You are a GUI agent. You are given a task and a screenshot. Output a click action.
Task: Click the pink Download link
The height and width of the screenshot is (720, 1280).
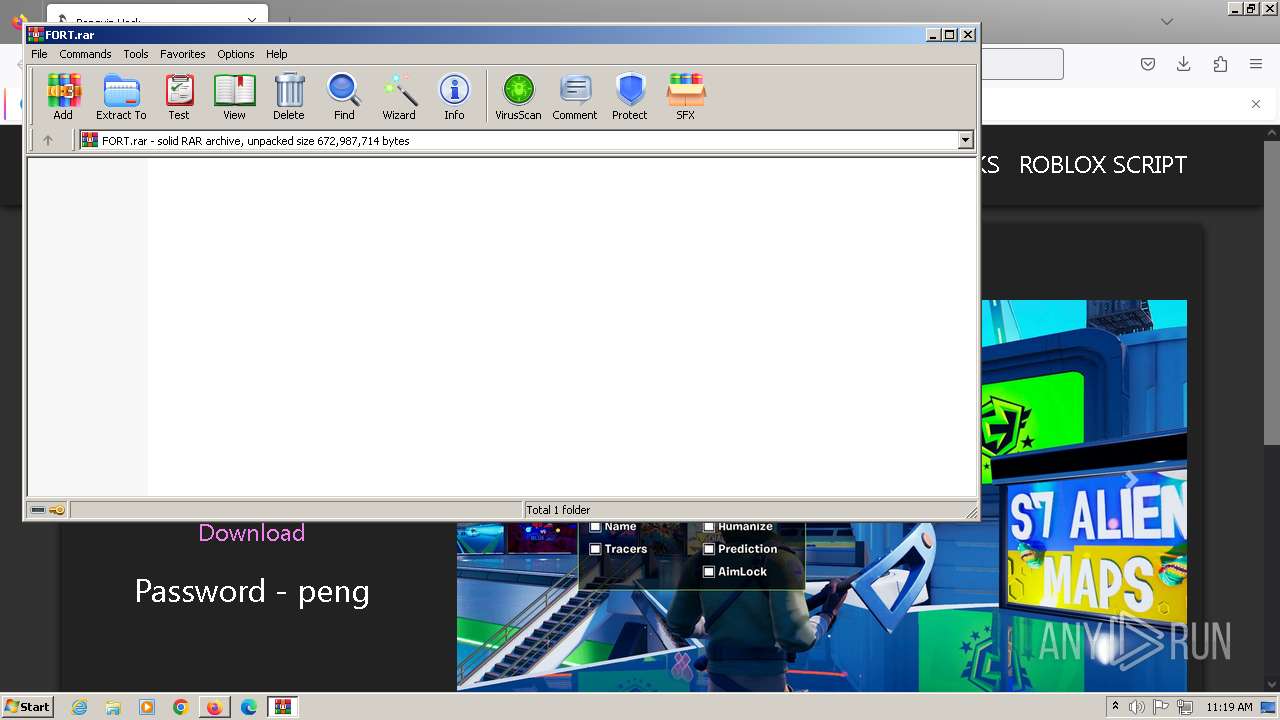[252, 533]
